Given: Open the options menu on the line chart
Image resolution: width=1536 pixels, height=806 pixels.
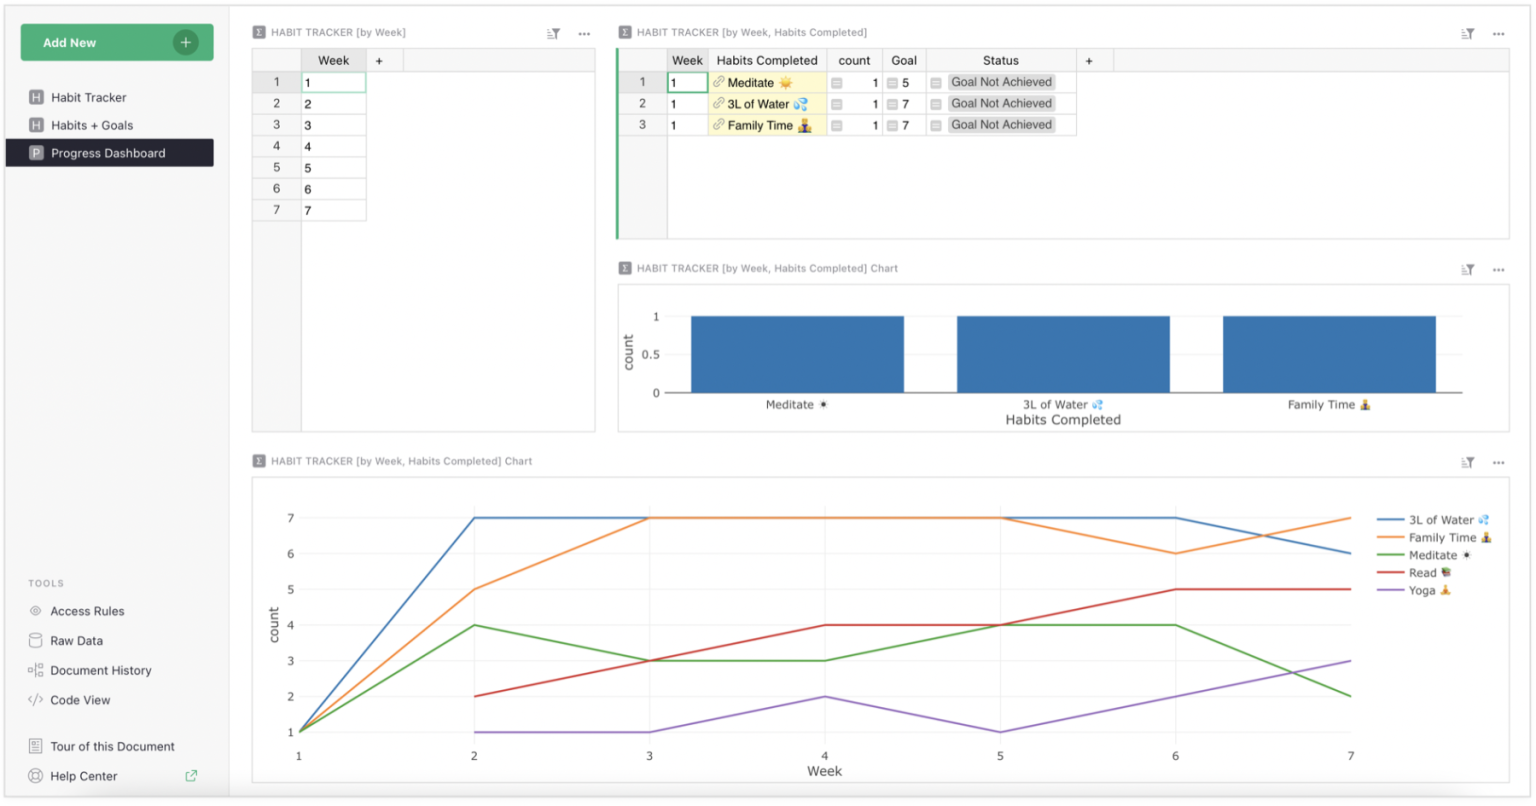Looking at the screenshot, I should [1498, 462].
